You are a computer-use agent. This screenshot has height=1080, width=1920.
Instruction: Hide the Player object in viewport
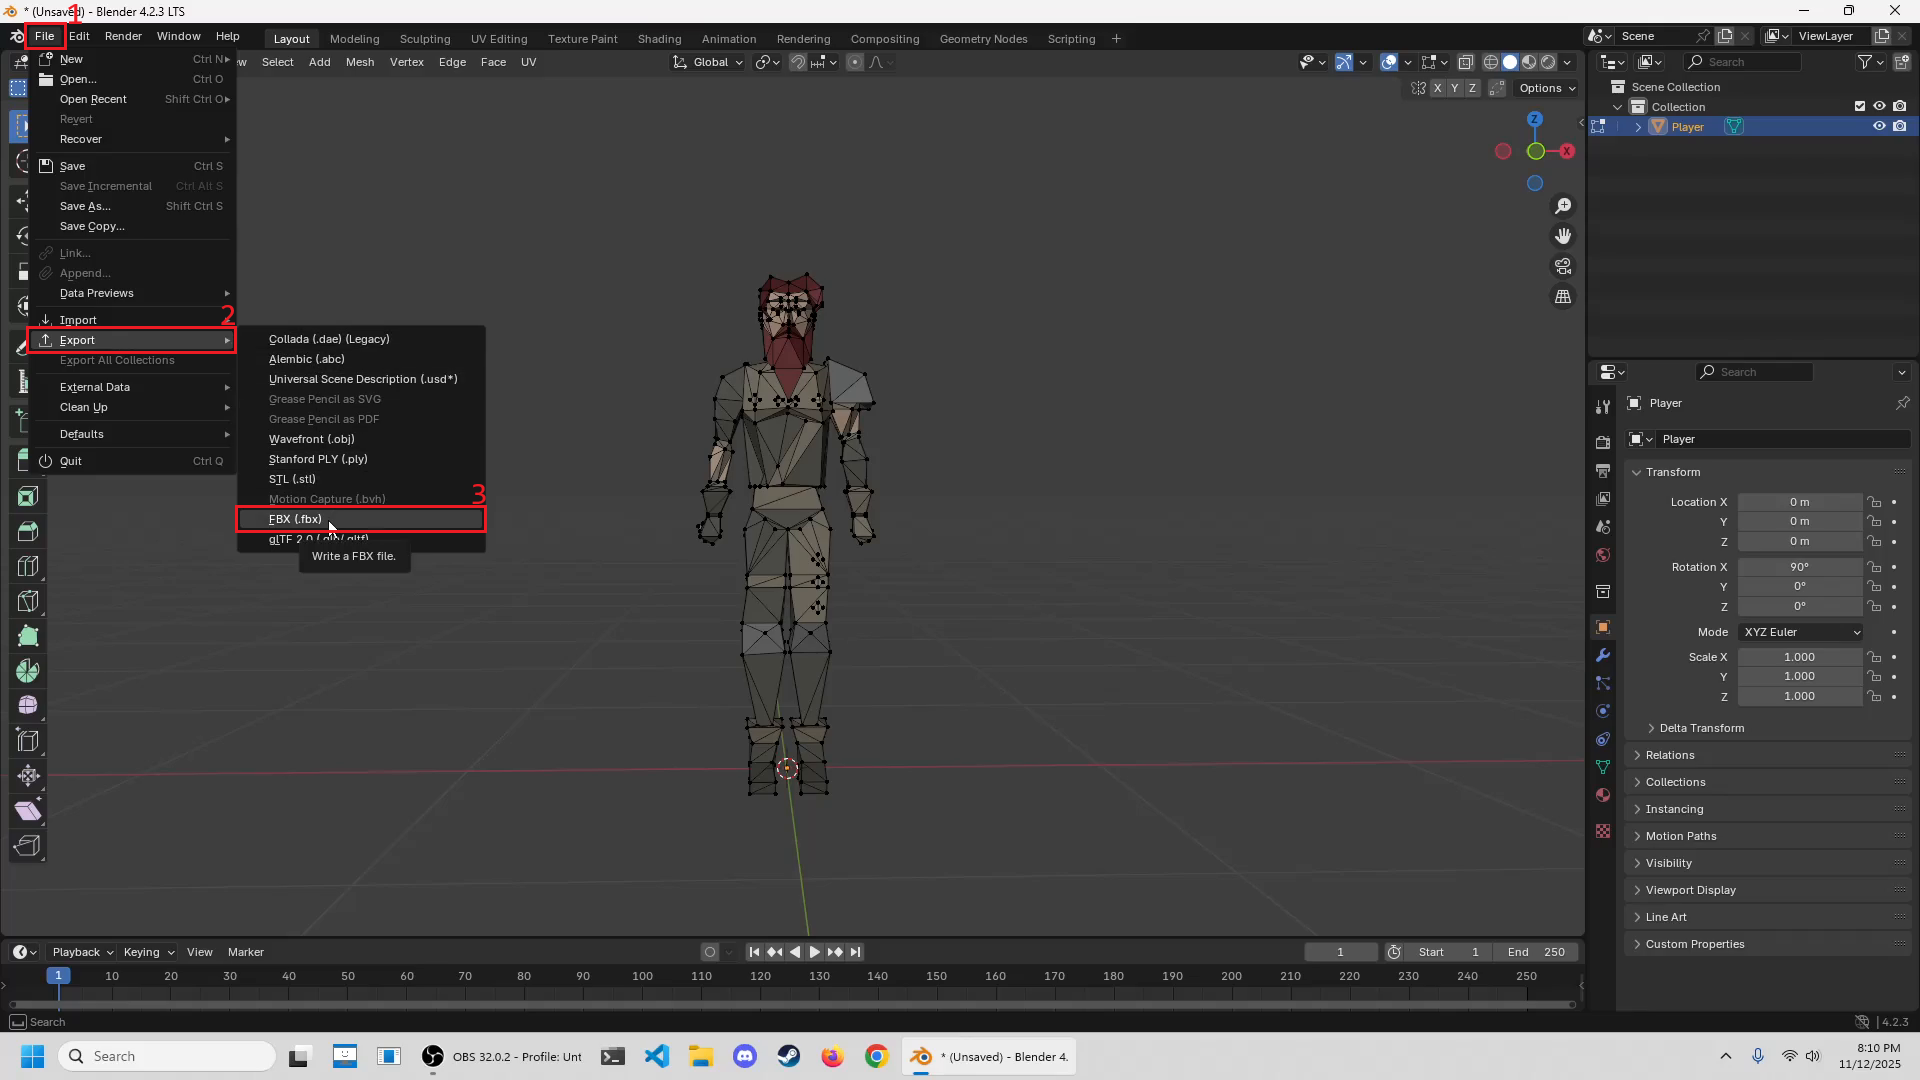tap(1879, 127)
